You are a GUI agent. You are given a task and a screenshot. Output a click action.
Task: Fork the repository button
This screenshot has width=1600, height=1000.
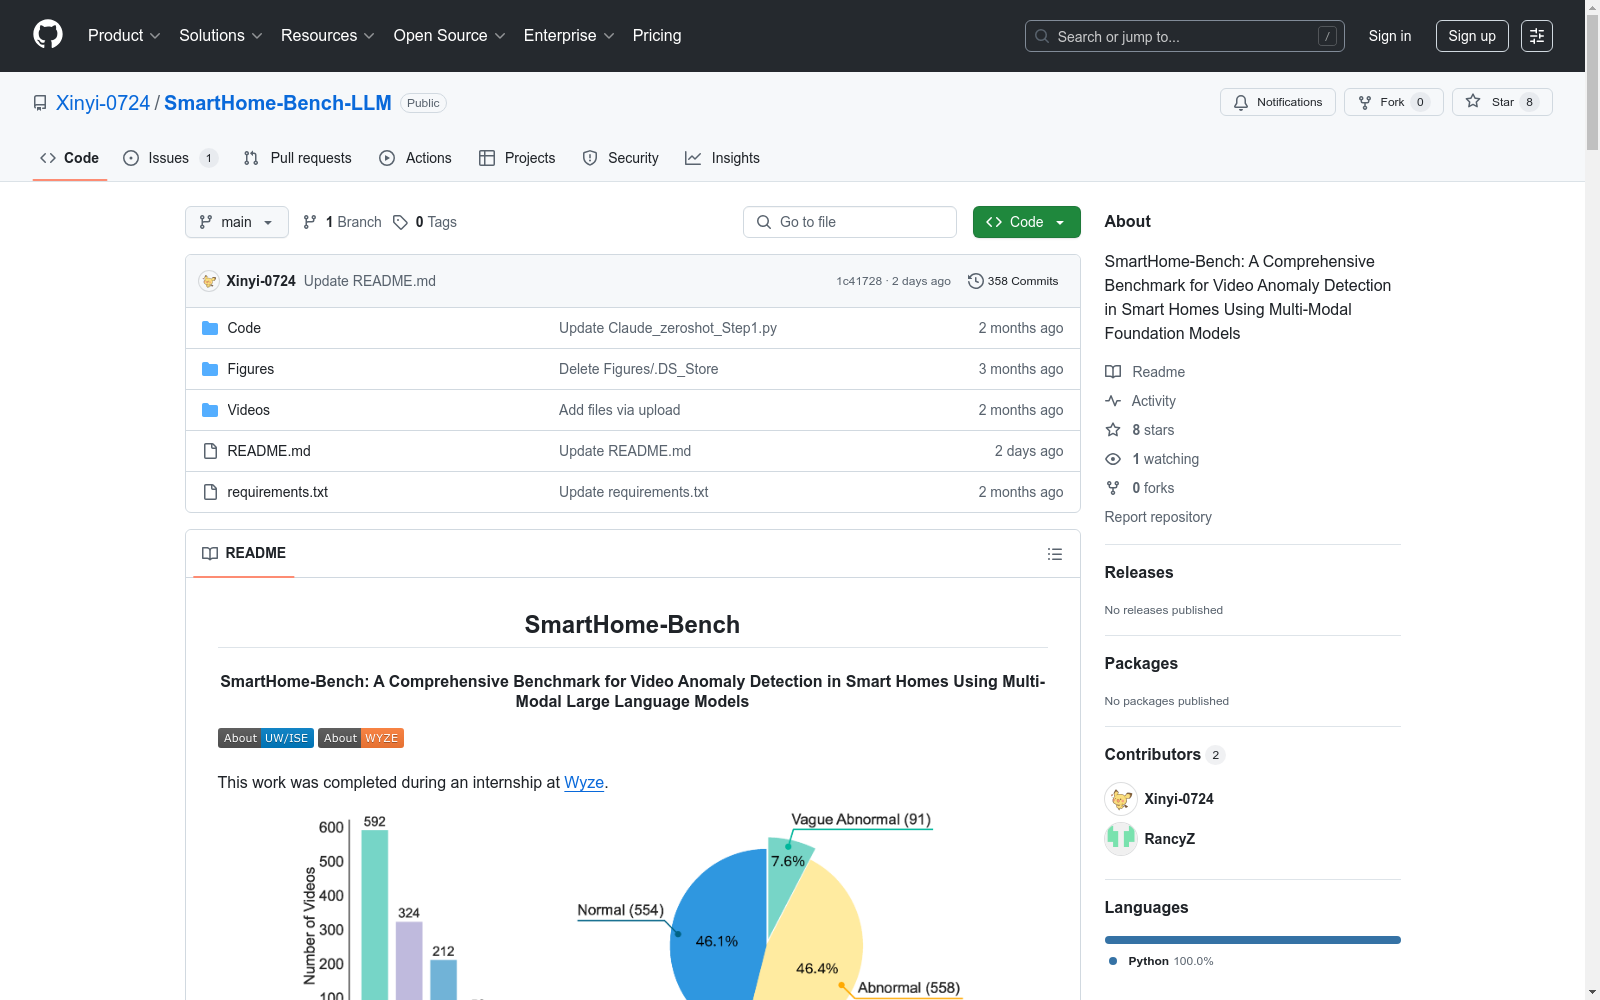click(x=1394, y=102)
